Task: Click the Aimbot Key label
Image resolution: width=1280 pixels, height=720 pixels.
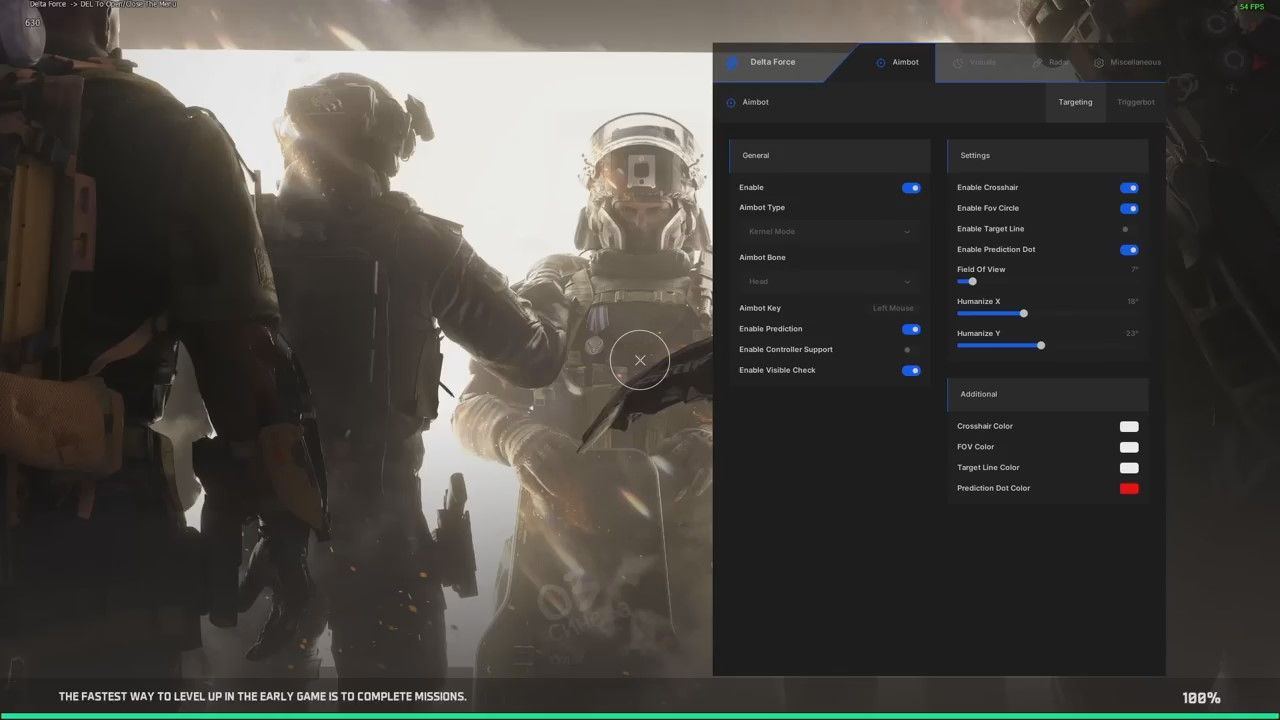Action: click(x=760, y=308)
